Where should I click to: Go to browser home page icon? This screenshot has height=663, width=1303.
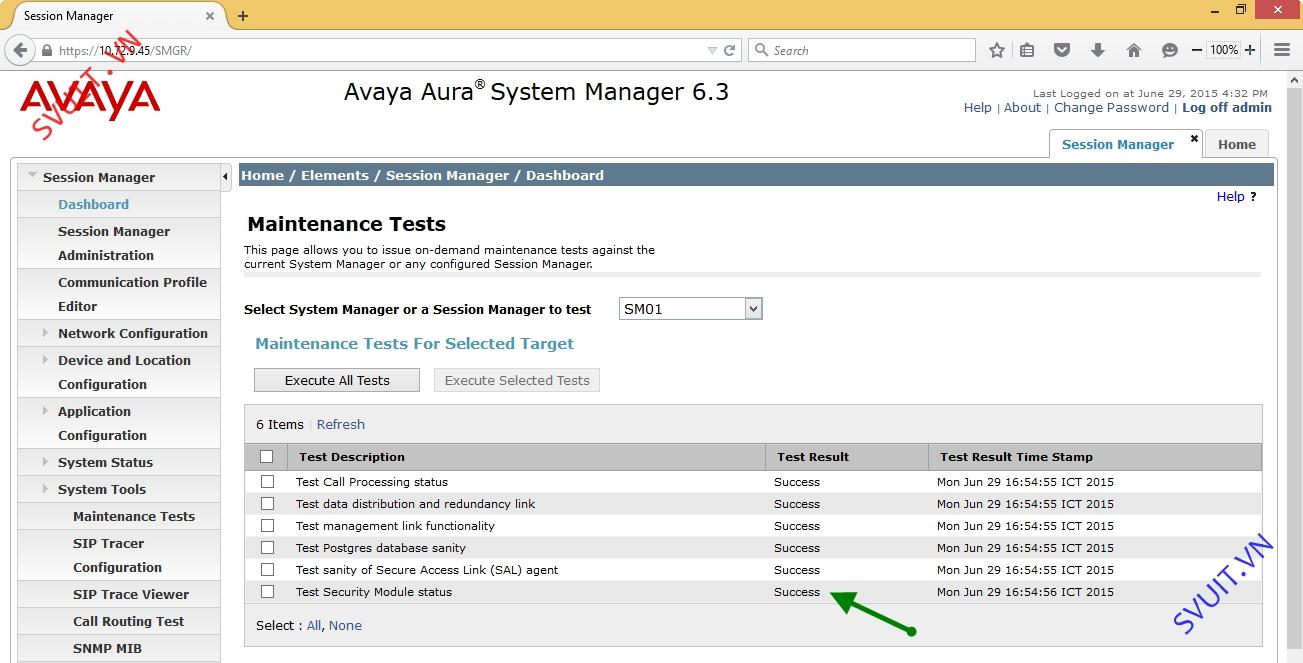click(1133, 50)
